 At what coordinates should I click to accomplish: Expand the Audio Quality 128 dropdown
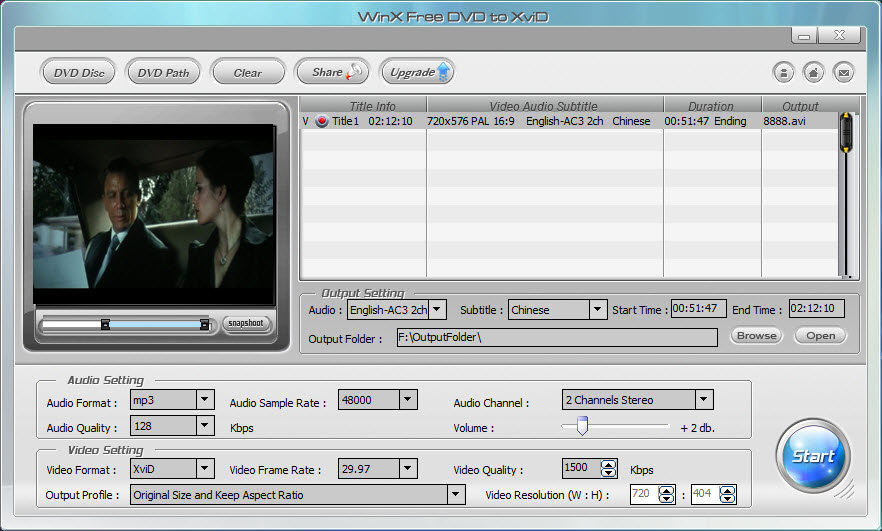[205, 425]
